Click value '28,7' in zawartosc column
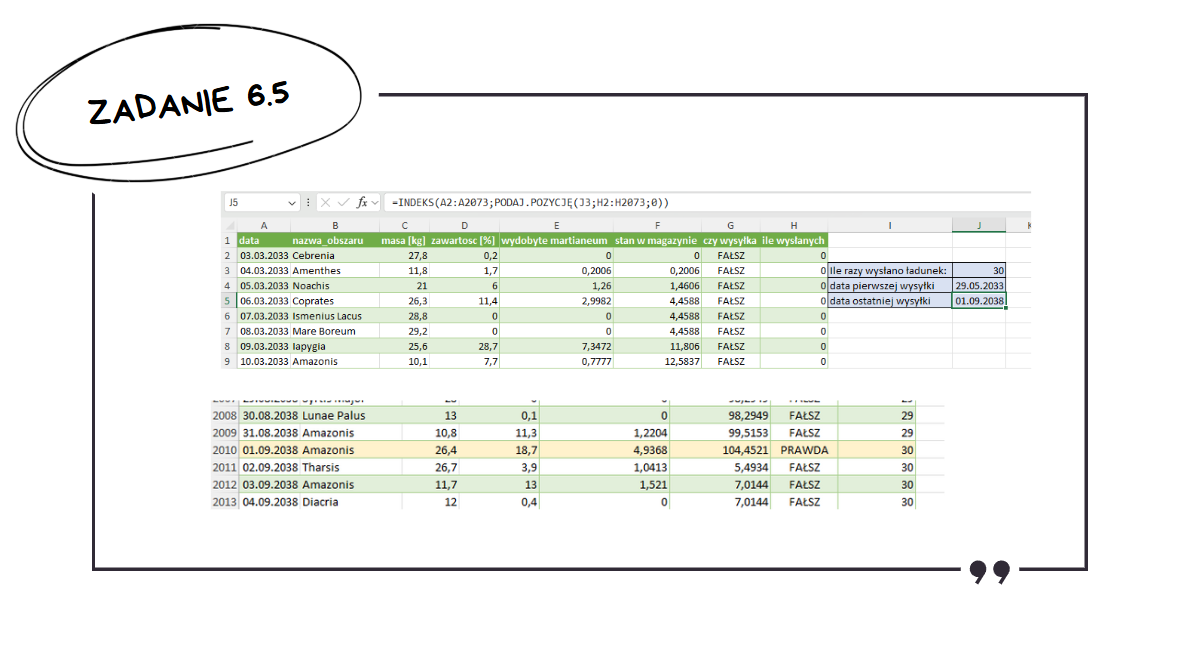Screen dimensions: 1179x663 (x=488, y=347)
